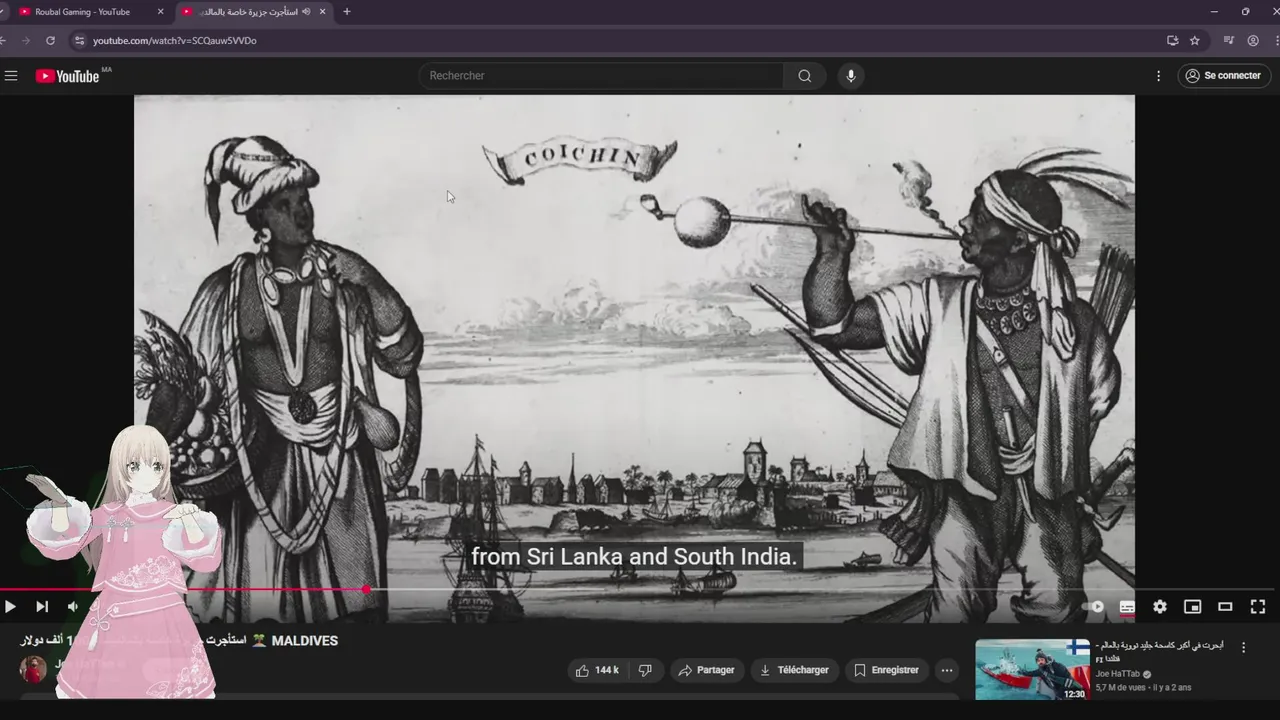Open the player settings gear
The height and width of the screenshot is (720, 1280).
[x=1160, y=607]
